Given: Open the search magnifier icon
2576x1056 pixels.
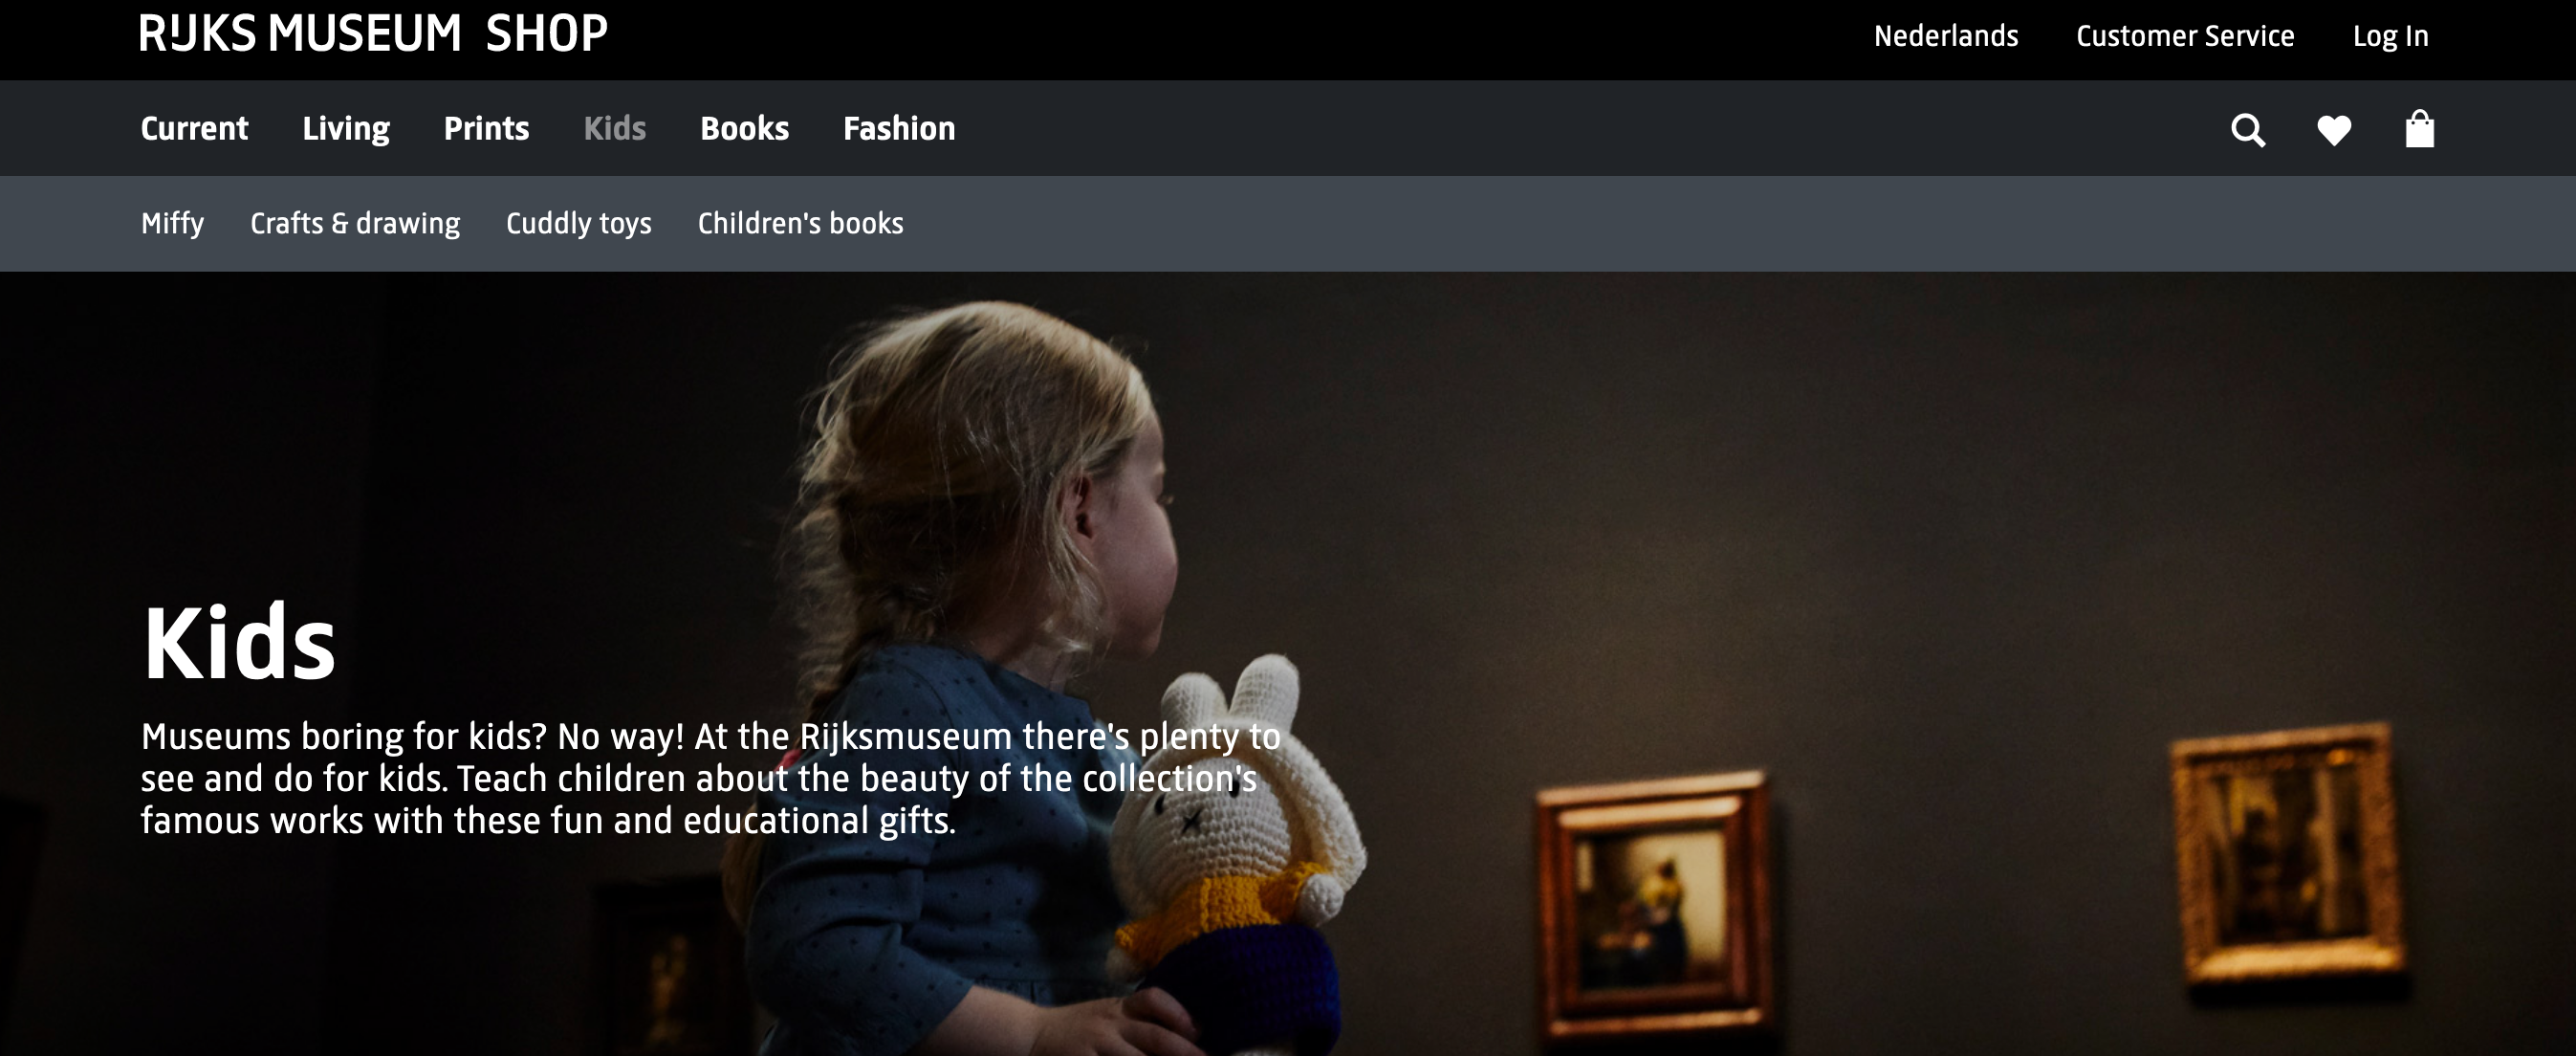Looking at the screenshot, I should (2248, 130).
